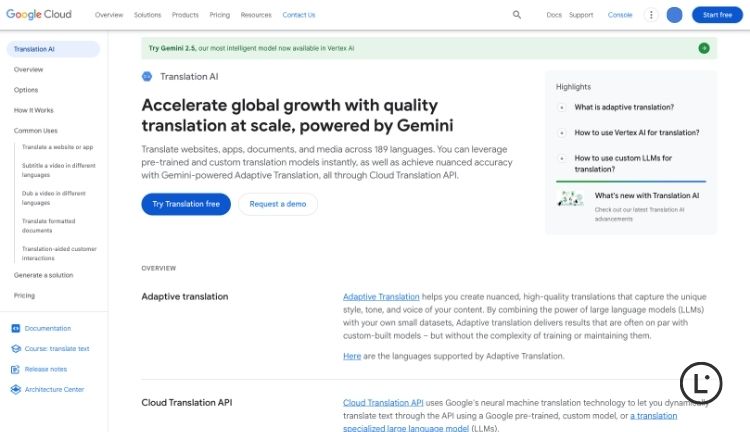Click the search magnifier icon
This screenshot has height=432, width=750.
(517, 15)
